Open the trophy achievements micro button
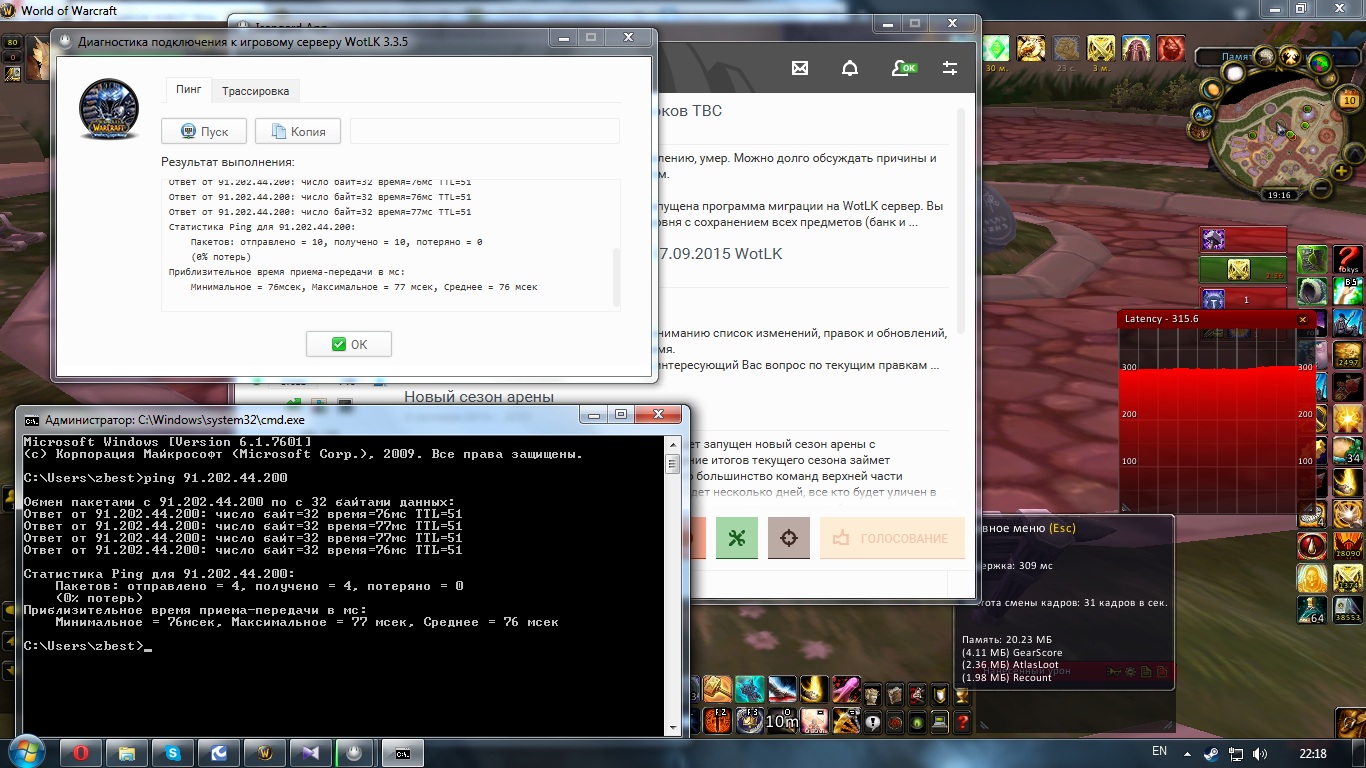This screenshot has height=768, width=1366. (962, 695)
